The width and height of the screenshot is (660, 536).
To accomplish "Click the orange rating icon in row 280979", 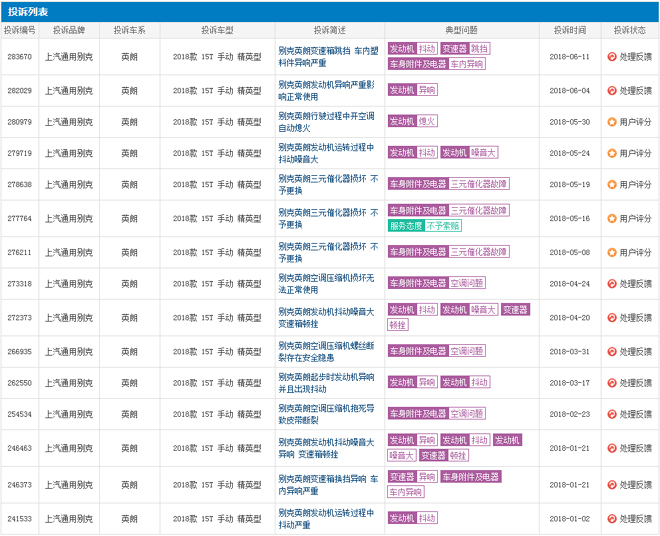I will 612,122.
